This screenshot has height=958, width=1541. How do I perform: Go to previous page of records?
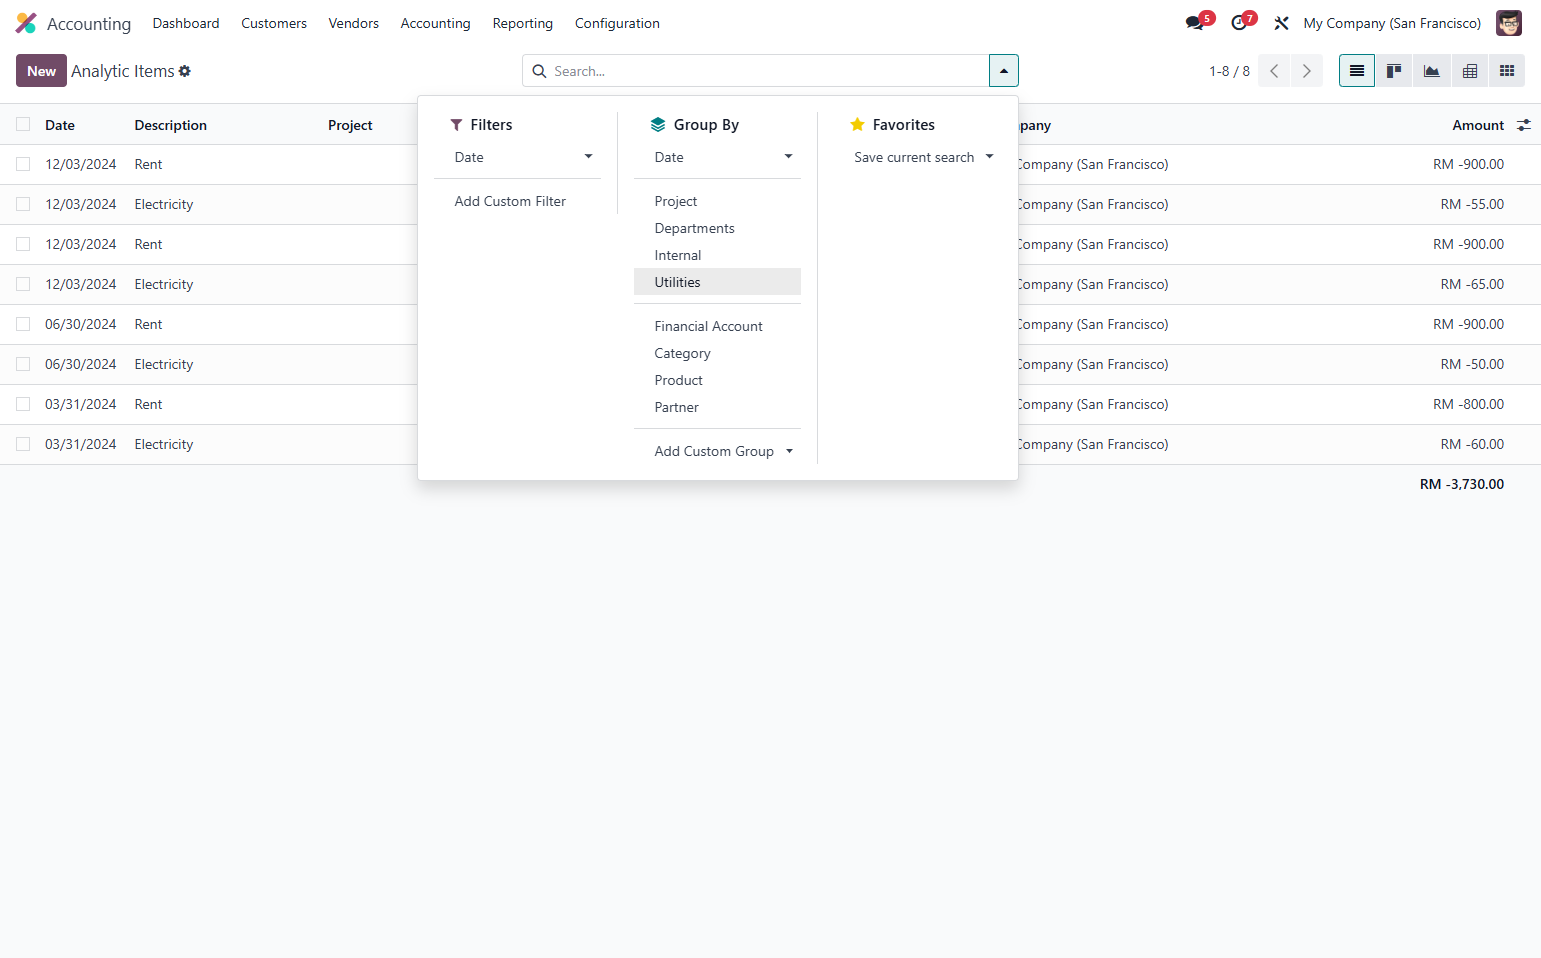coord(1274,71)
